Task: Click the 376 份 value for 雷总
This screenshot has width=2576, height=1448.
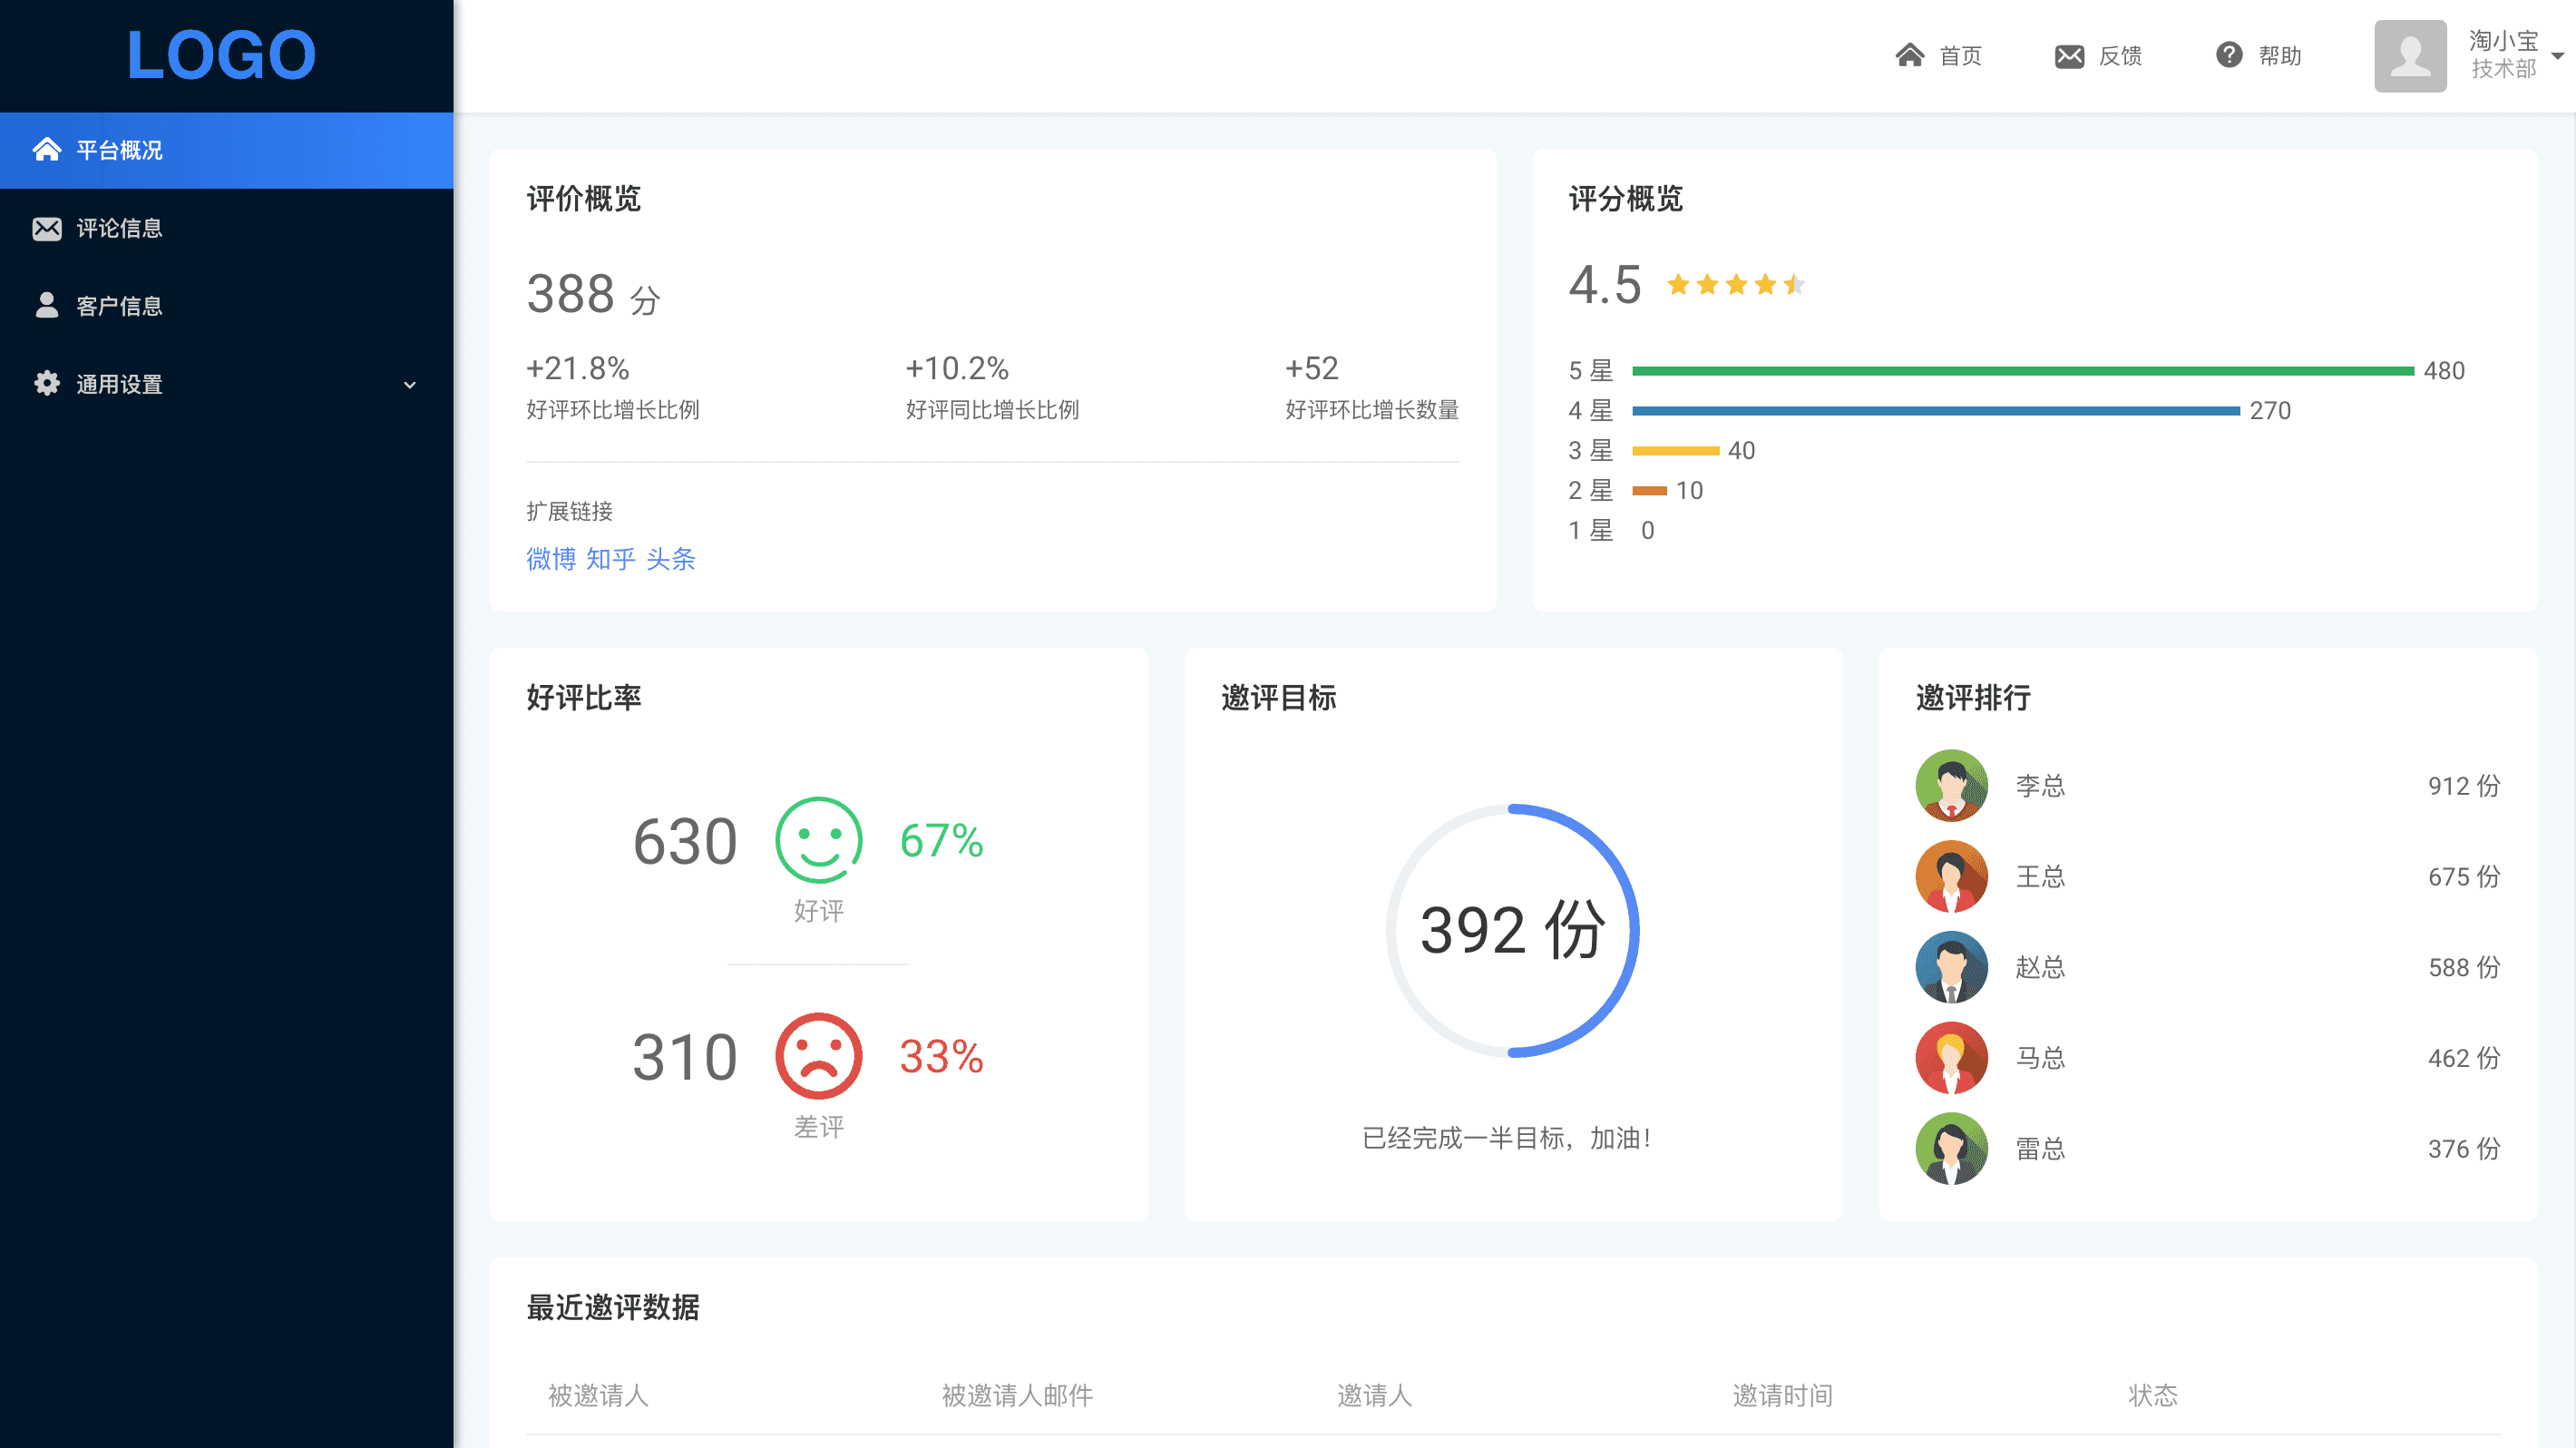Action: (x=2464, y=1149)
